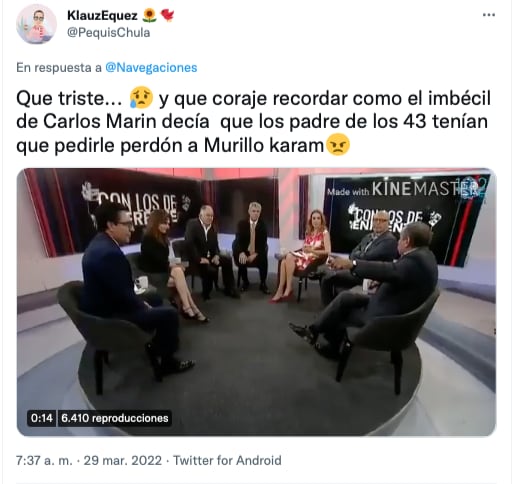
Task: Open the 7:37 a. m. timestamp link
Action: [44, 460]
